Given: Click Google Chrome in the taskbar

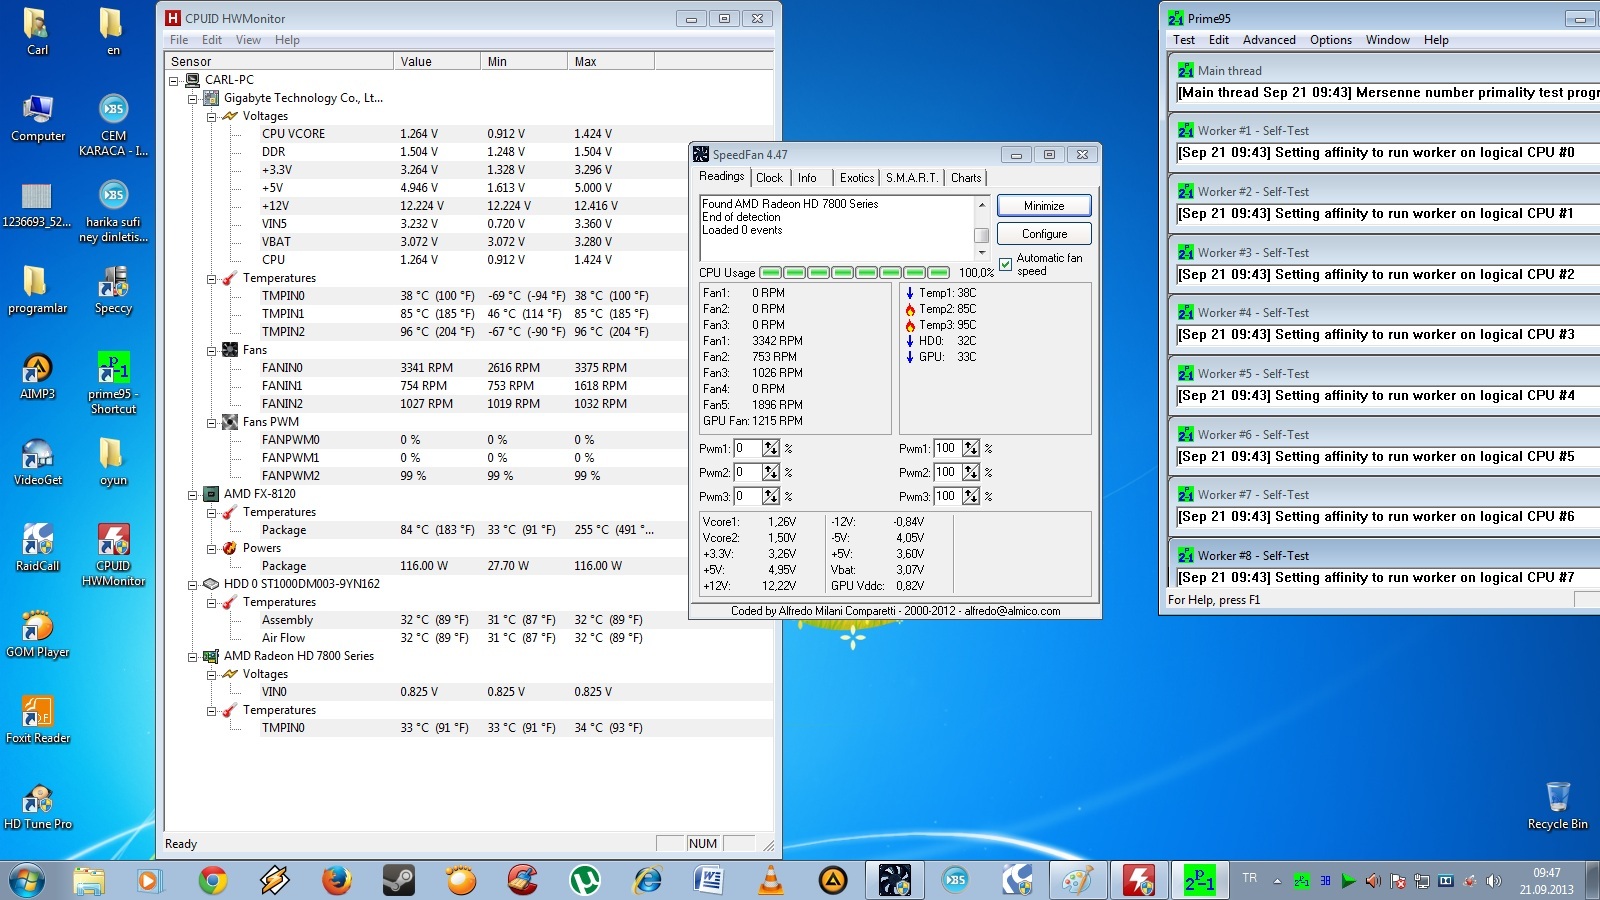Looking at the screenshot, I should [x=212, y=880].
